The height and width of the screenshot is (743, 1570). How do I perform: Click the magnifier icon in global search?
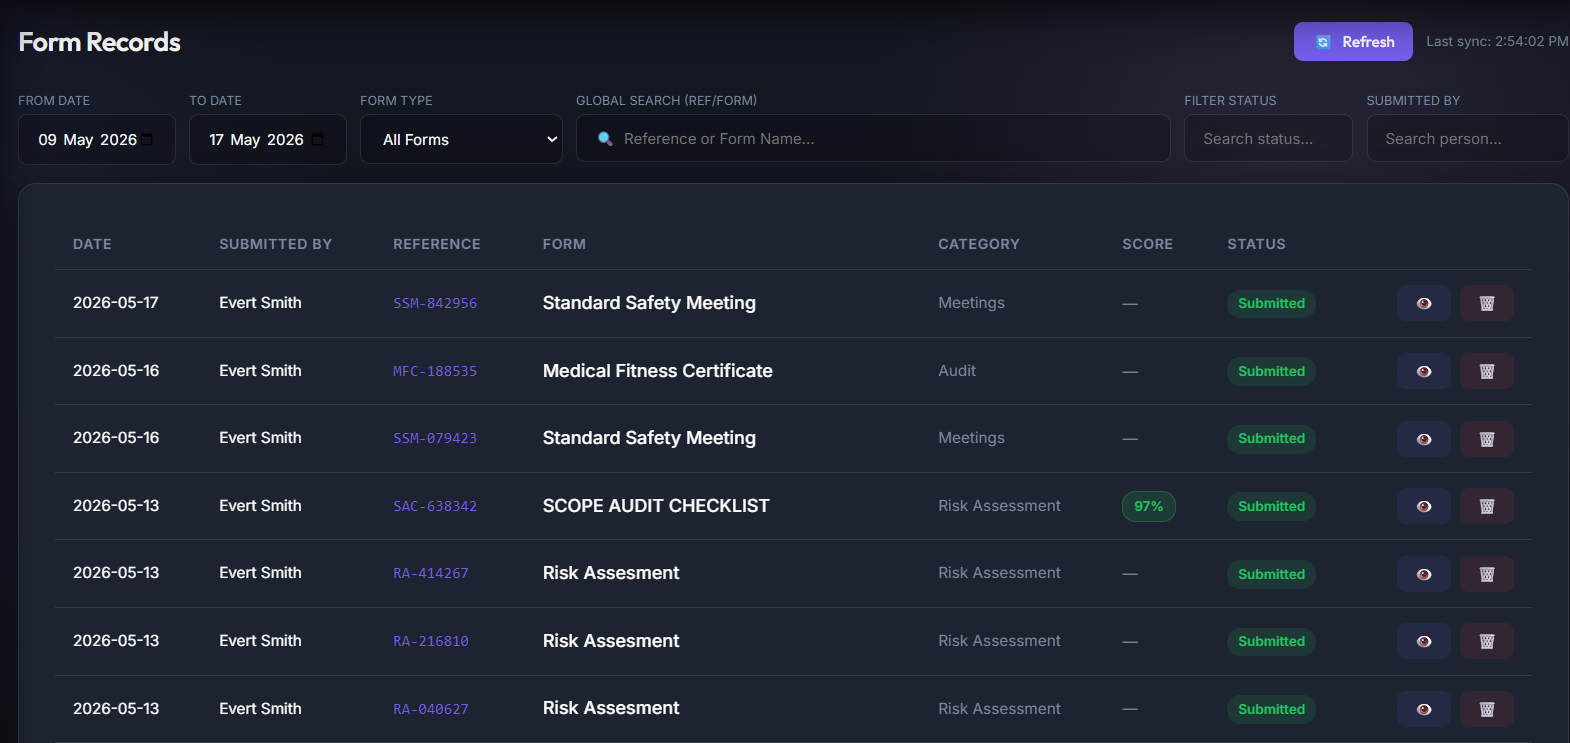605,139
